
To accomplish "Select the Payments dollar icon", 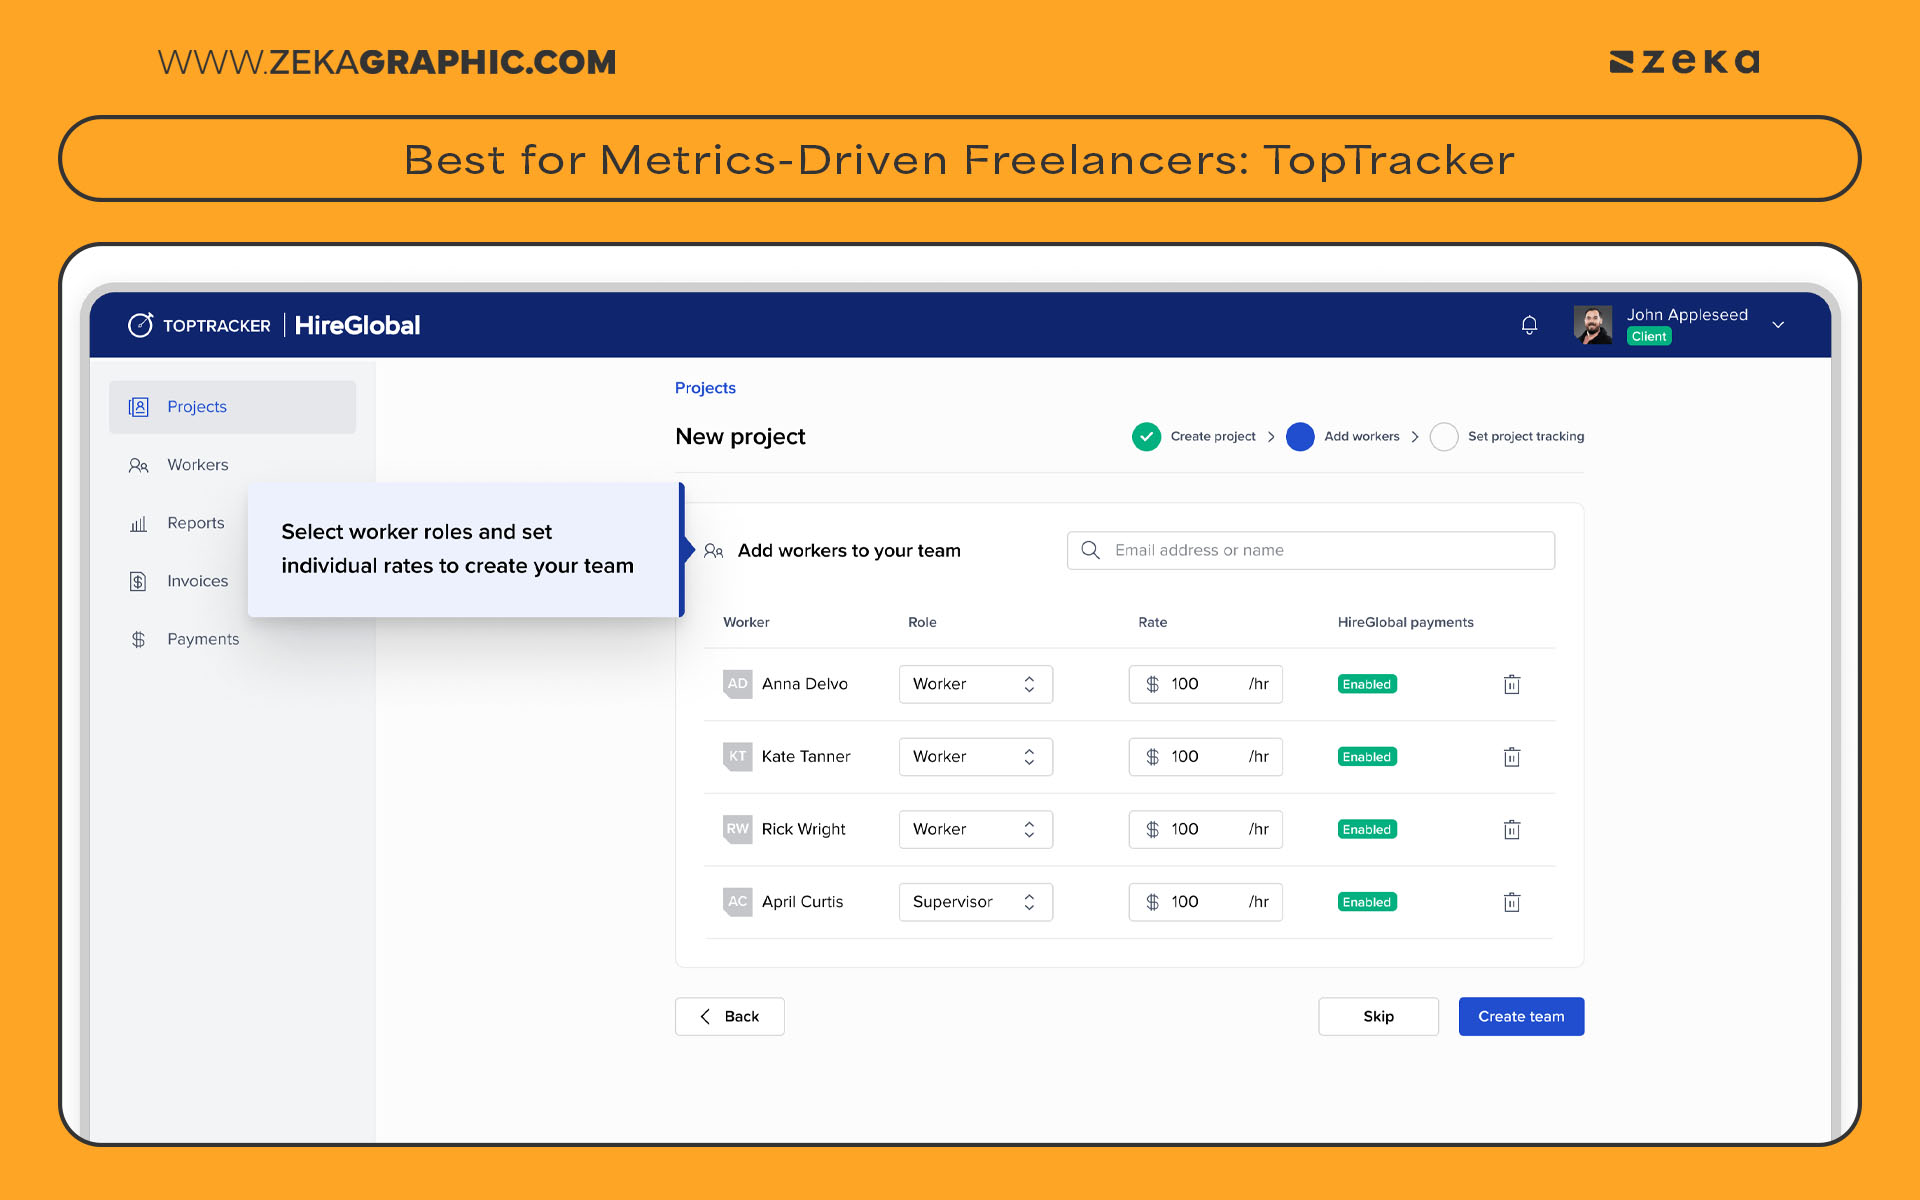I will click(x=138, y=639).
